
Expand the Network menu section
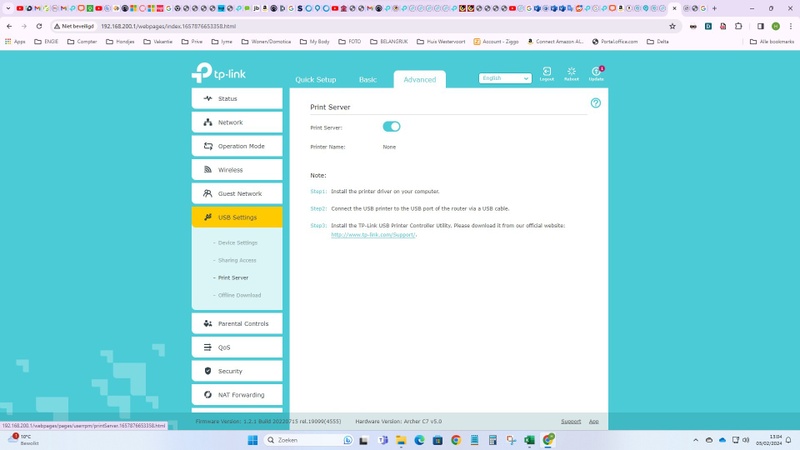click(x=237, y=122)
